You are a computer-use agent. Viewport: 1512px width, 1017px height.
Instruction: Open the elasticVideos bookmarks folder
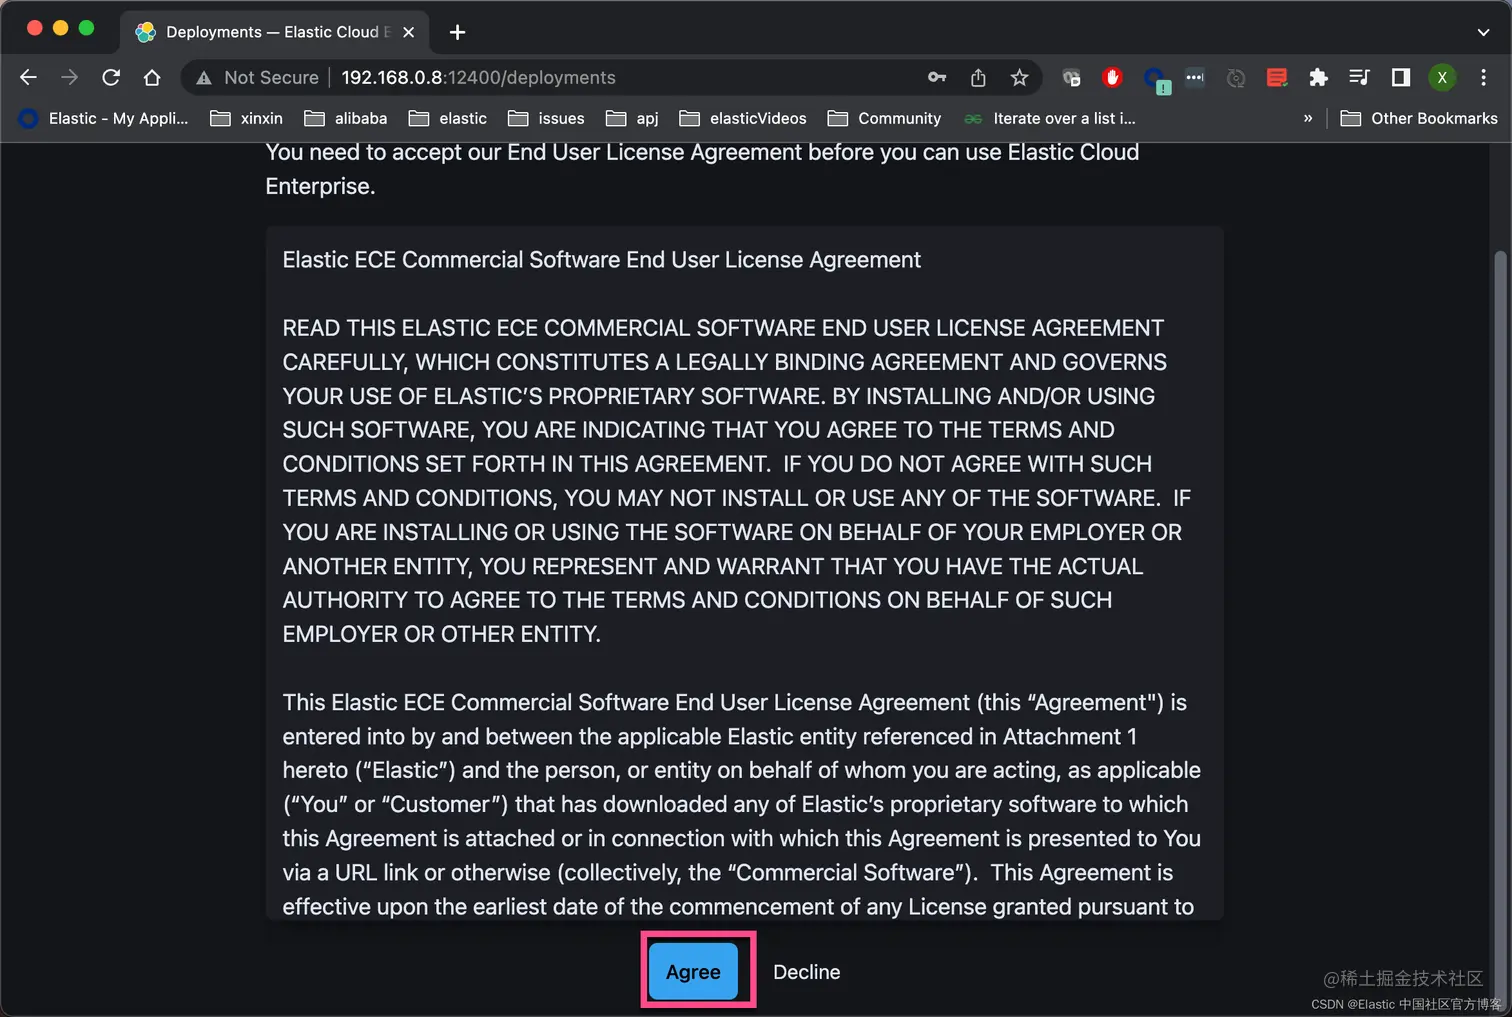(x=743, y=118)
